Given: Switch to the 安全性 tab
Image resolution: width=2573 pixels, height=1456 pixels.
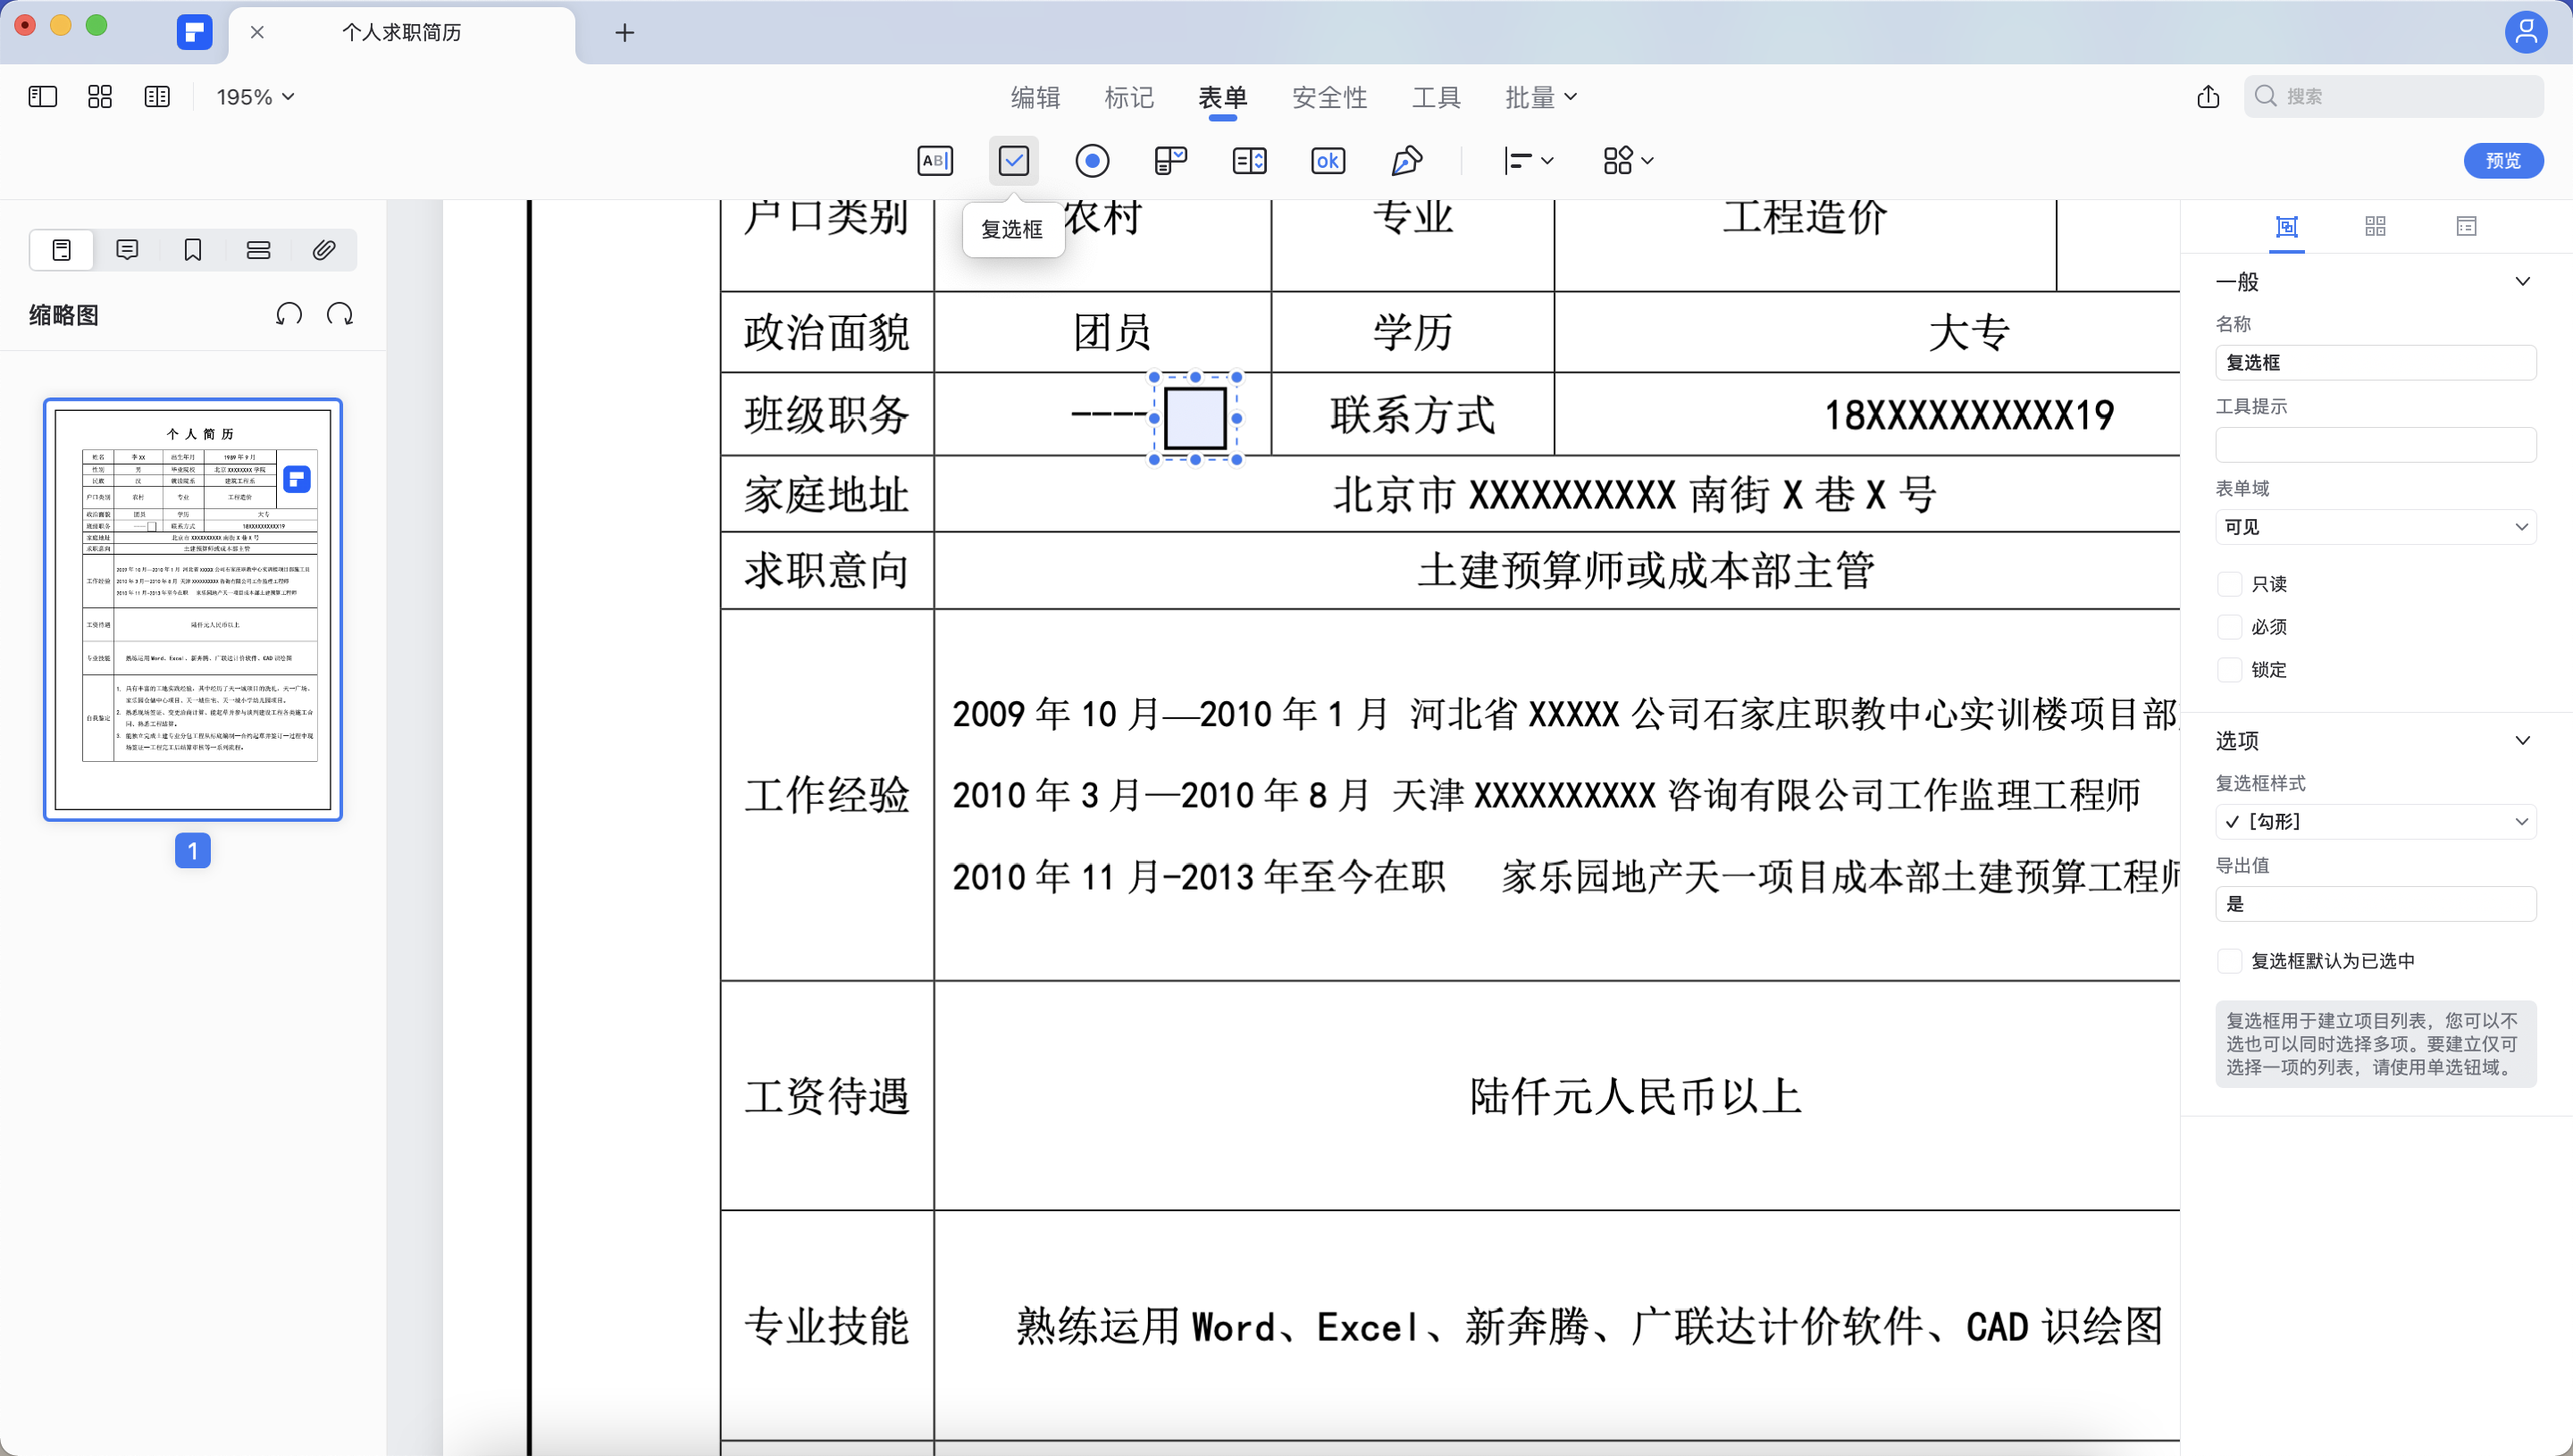Looking at the screenshot, I should tap(1329, 97).
